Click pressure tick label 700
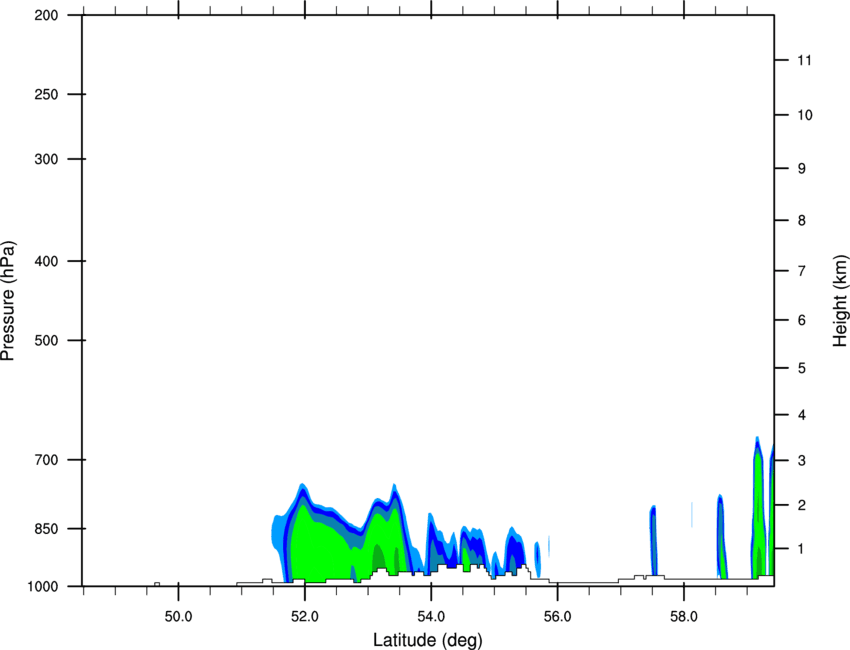850x650 pixels. click(x=46, y=460)
